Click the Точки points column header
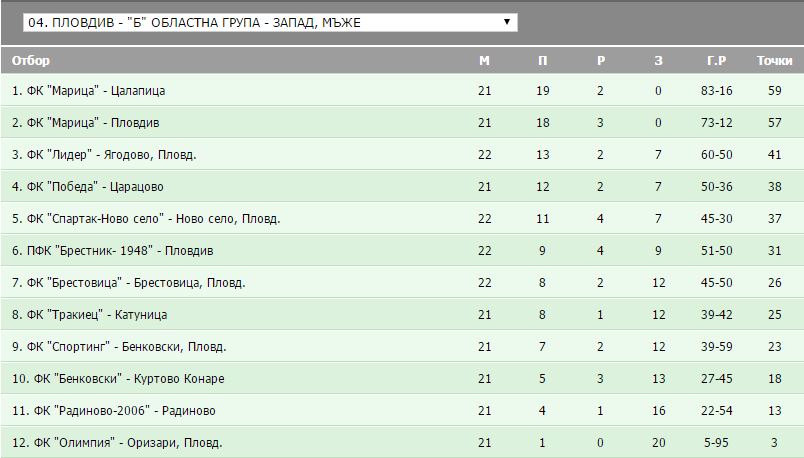This screenshot has height=458, width=804. 774,60
